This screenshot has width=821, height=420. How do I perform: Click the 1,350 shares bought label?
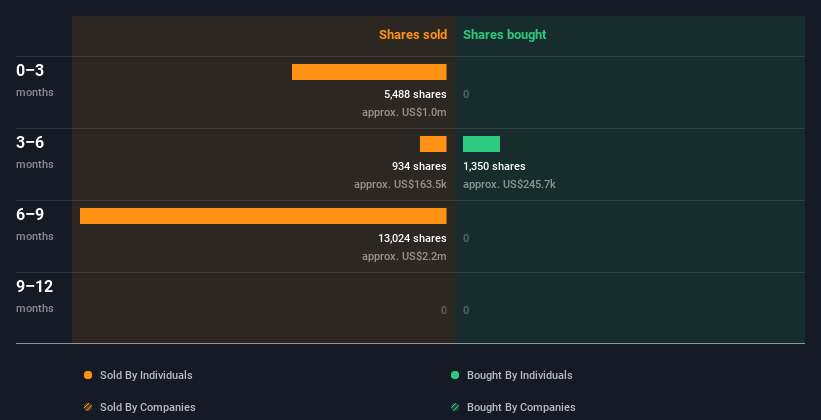coord(494,166)
